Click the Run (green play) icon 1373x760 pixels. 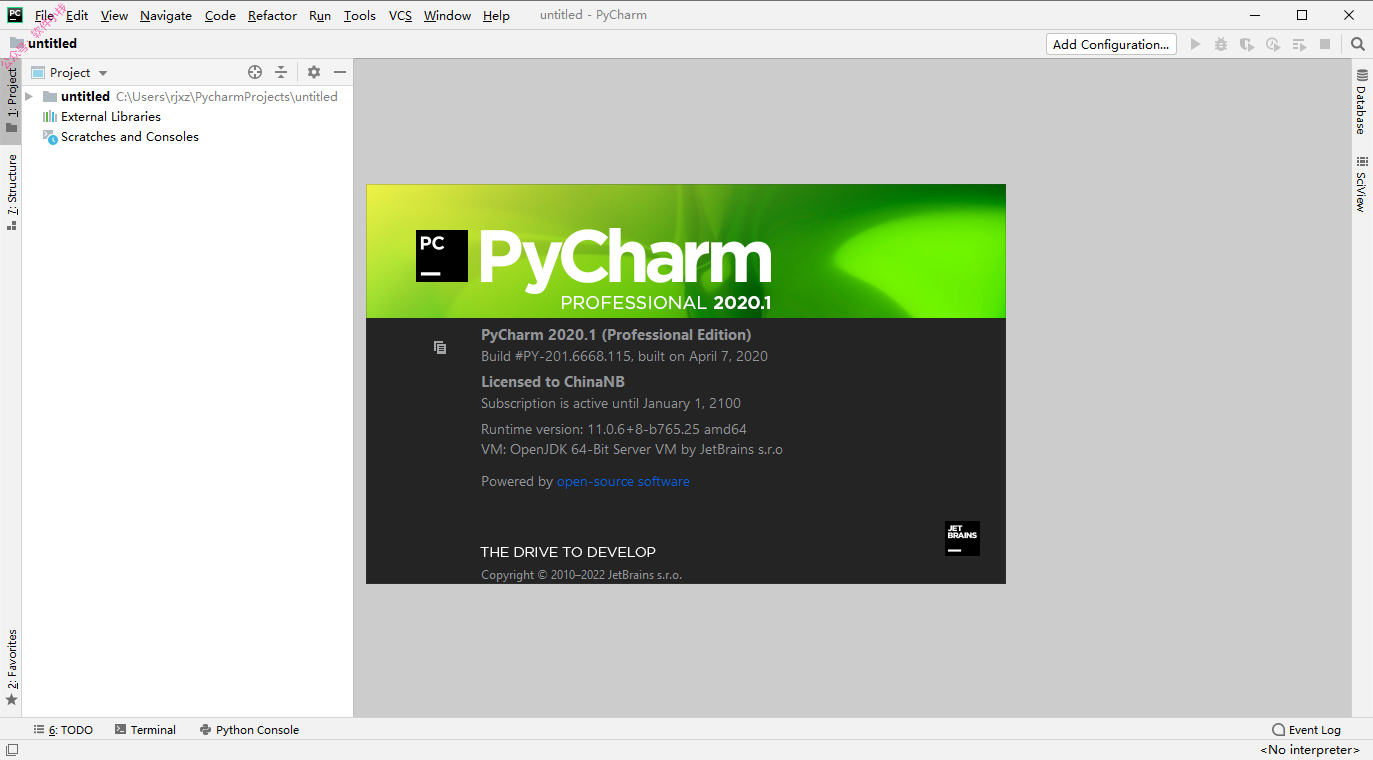pyautogui.click(x=1195, y=44)
